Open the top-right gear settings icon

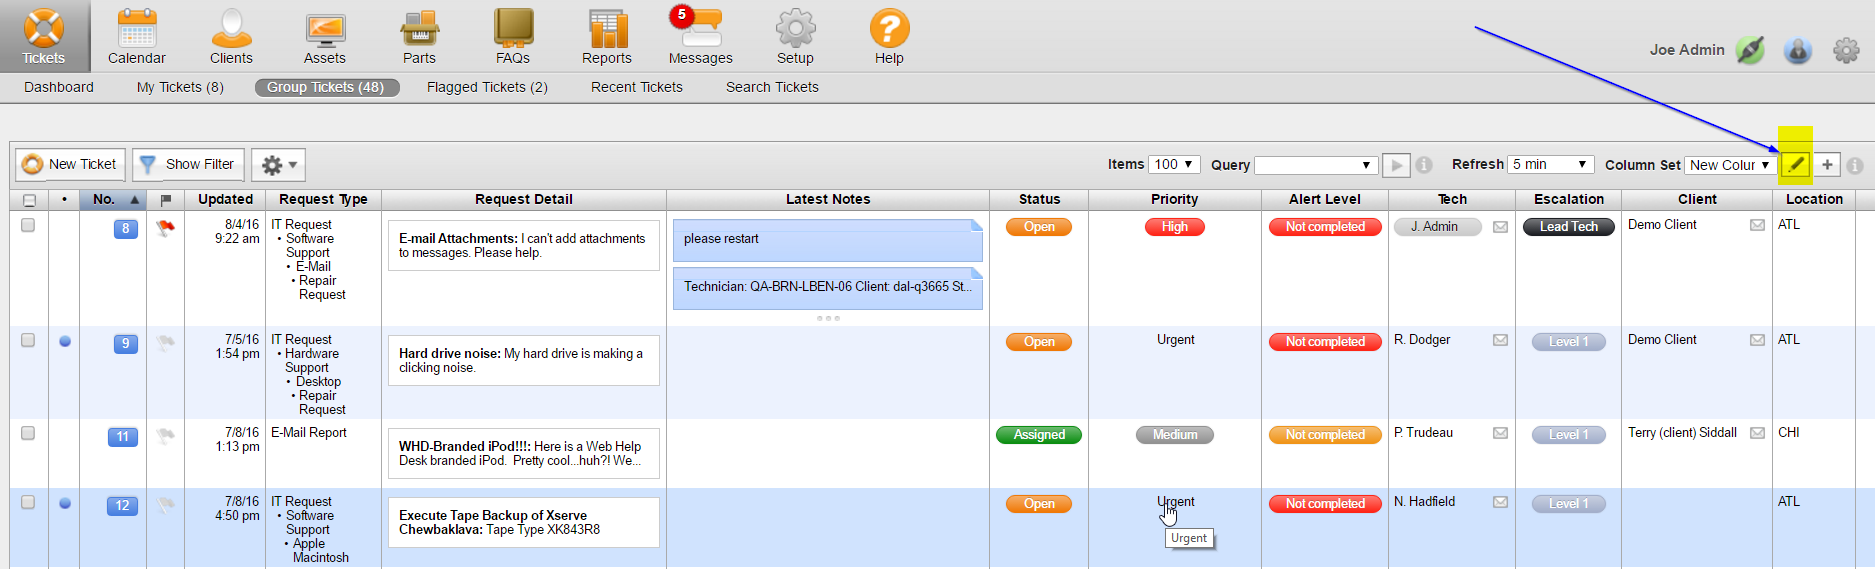[x=1846, y=50]
